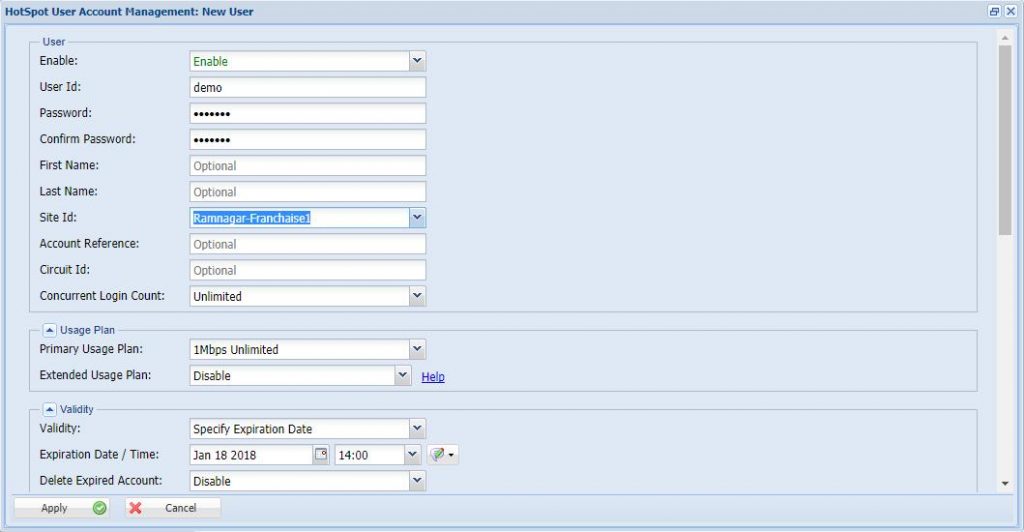Screen dimensions: 1024x532
Task: Open the Primary Usage Plan dropdown
Action: point(417,349)
